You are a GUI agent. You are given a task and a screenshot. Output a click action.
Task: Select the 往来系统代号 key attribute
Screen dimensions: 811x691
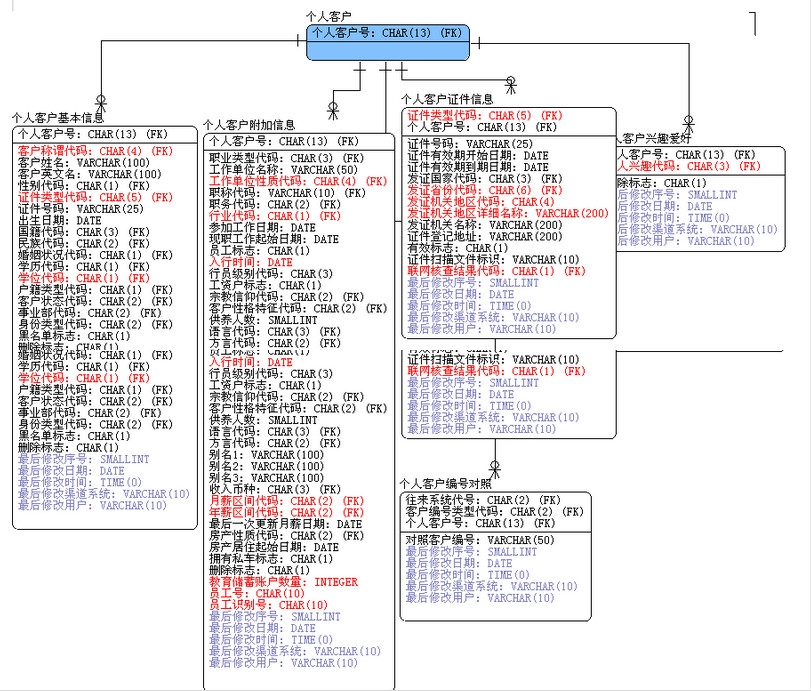(x=482, y=500)
